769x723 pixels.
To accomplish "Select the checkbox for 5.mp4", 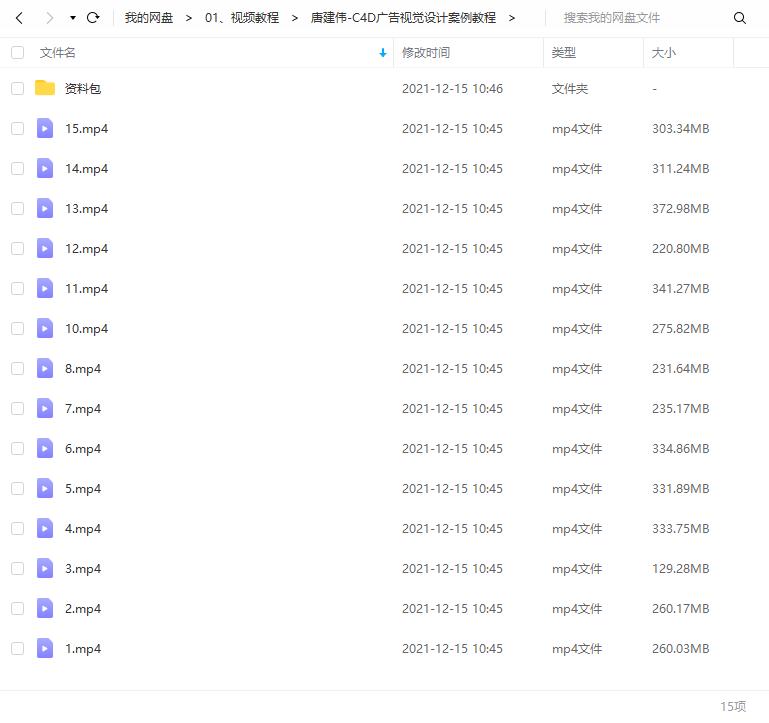I will 17,488.
